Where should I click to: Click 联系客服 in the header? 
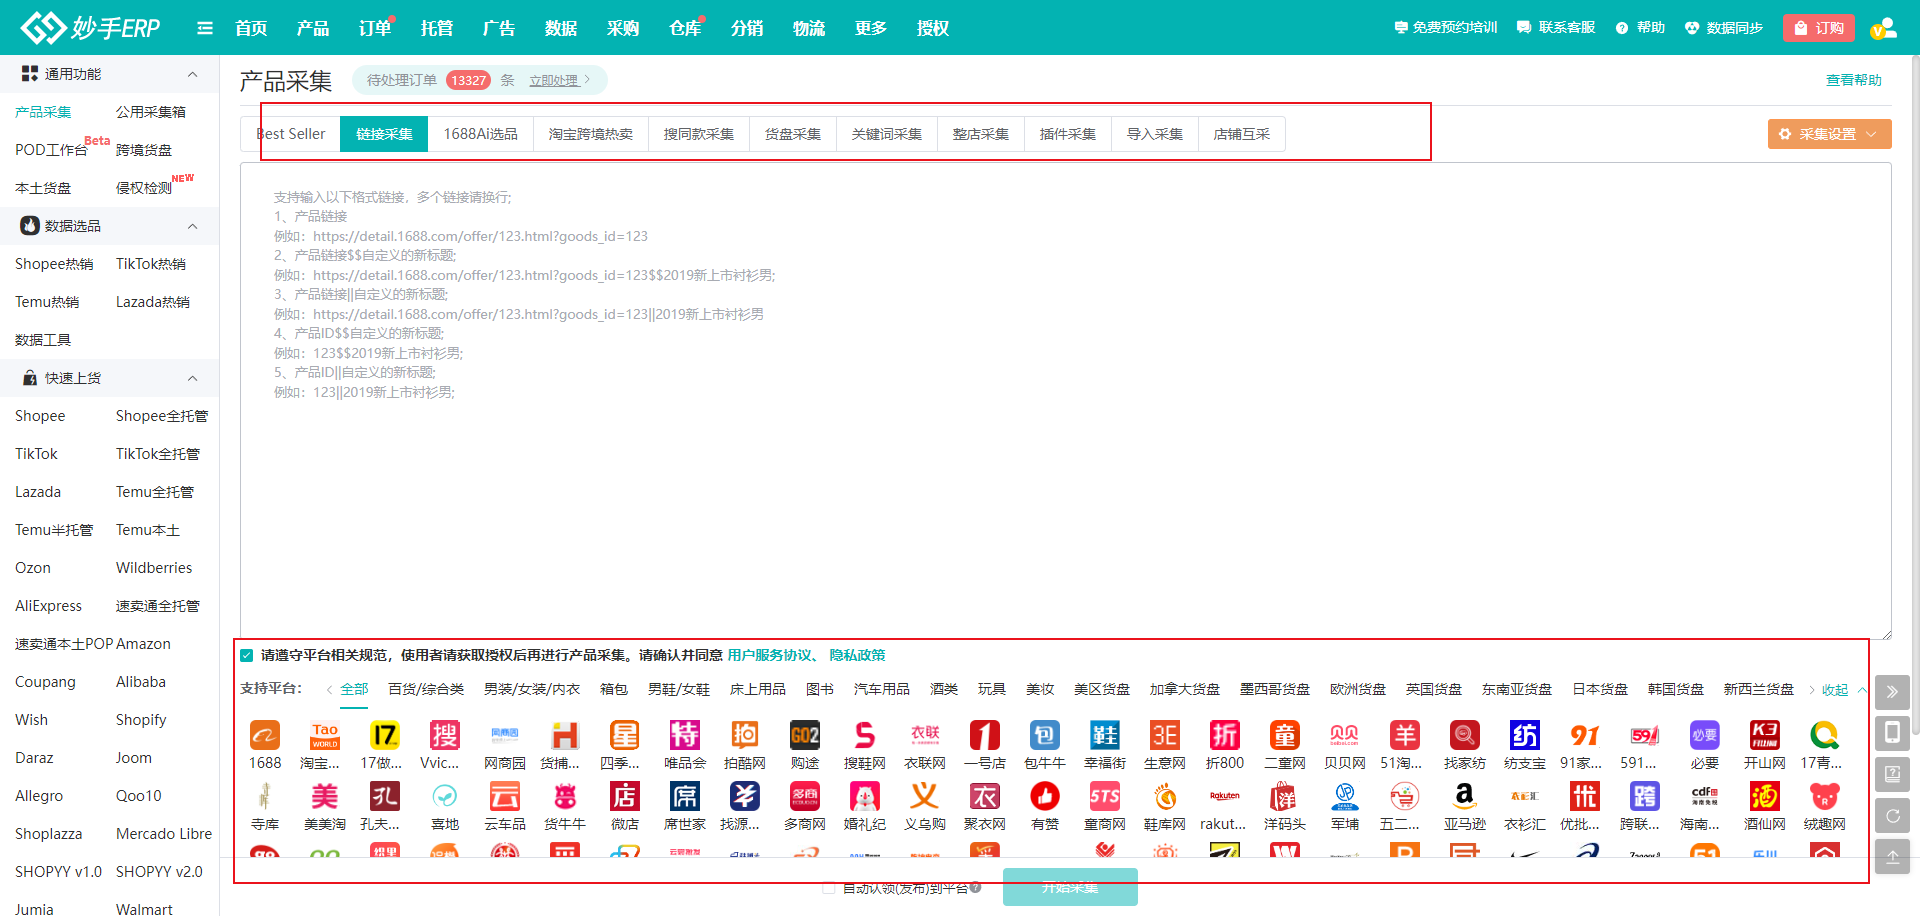1556,28
